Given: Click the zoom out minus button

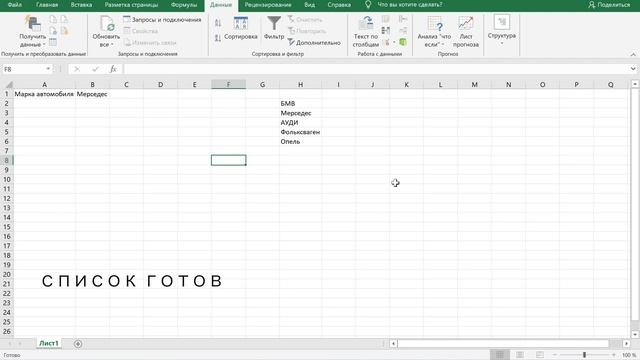Looking at the screenshot, I should coord(555,355).
